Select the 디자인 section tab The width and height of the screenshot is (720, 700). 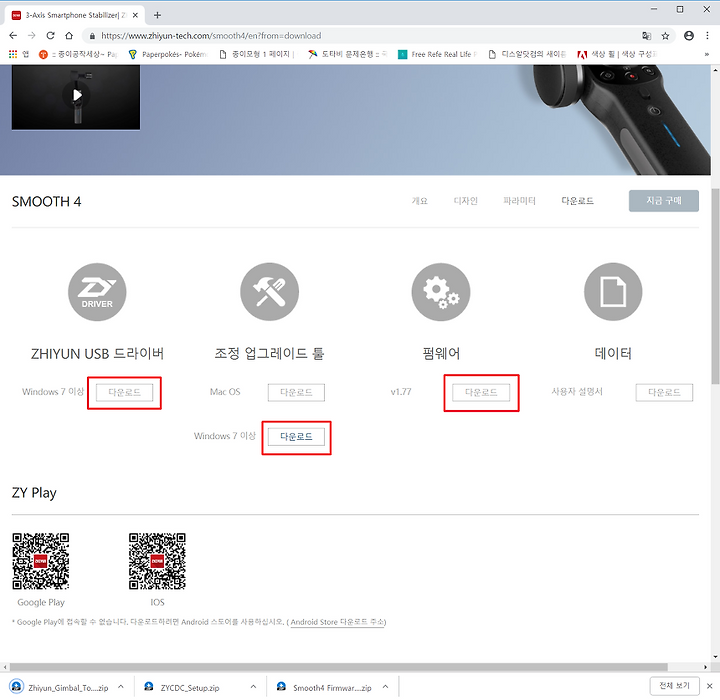465,201
